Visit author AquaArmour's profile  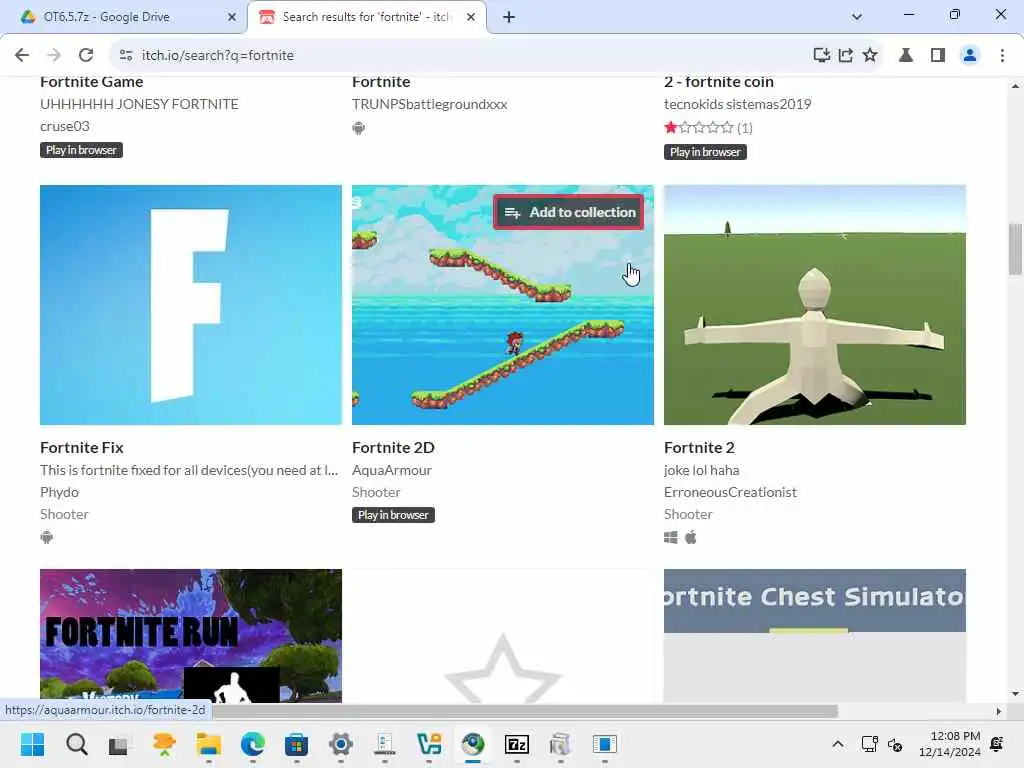(392, 470)
